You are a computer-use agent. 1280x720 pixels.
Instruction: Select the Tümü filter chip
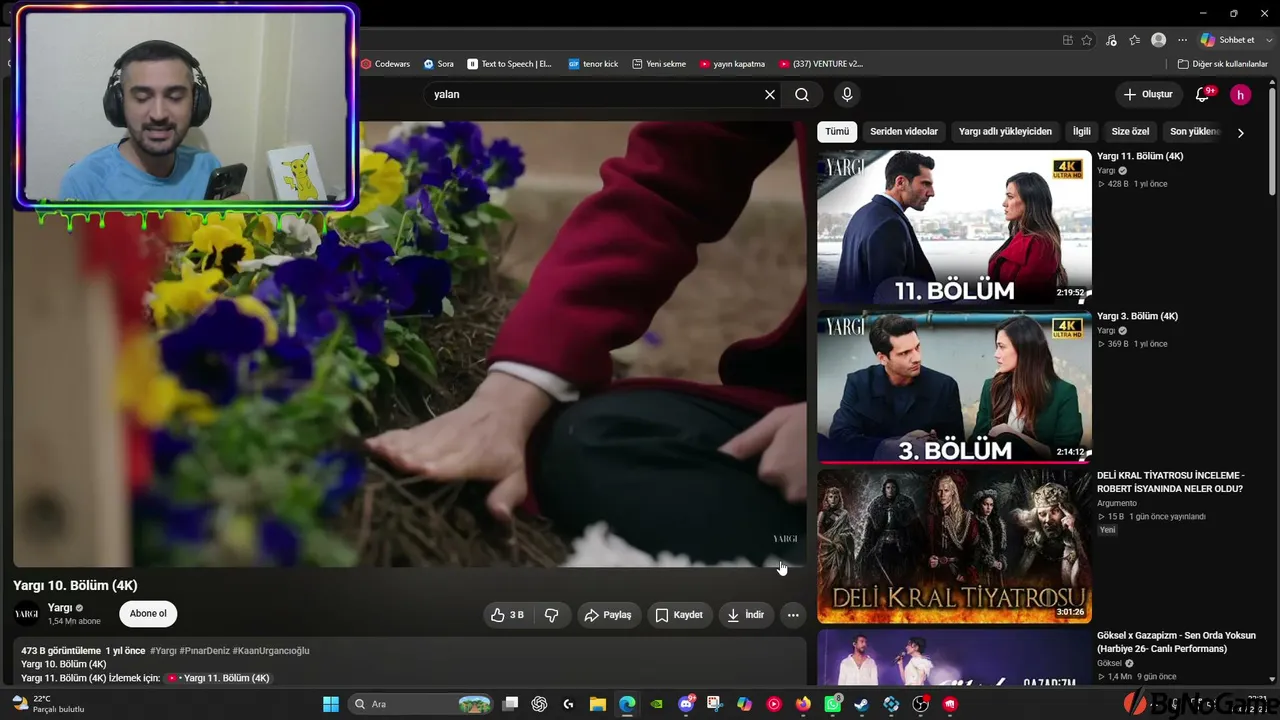(837, 132)
